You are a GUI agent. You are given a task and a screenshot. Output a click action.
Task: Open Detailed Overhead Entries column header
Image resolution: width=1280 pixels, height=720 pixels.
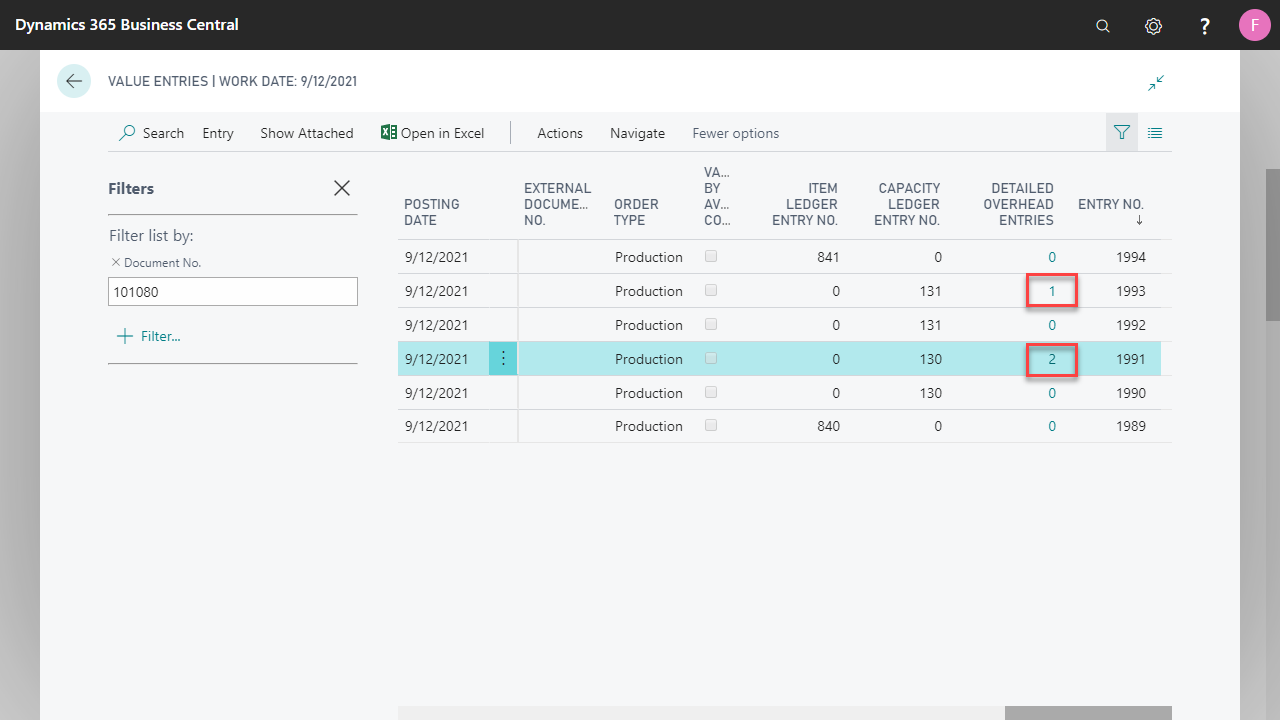[x=1019, y=204]
